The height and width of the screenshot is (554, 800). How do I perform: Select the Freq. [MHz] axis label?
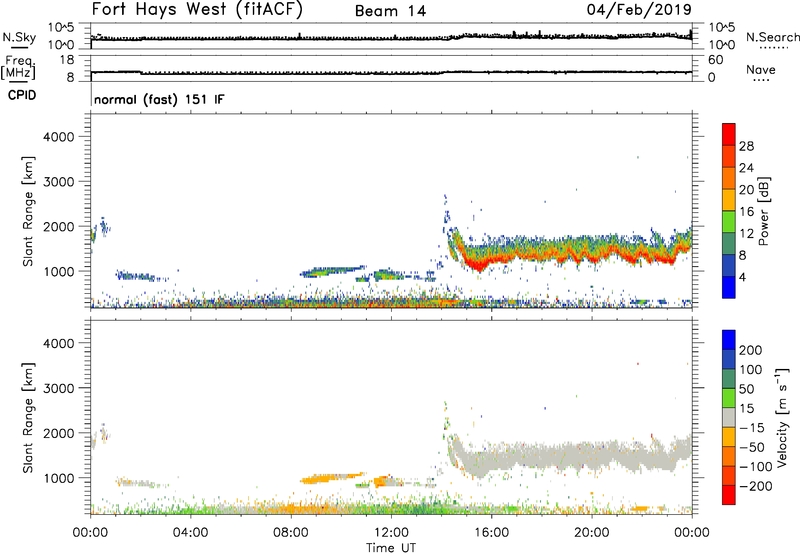click(x=16, y=71)
